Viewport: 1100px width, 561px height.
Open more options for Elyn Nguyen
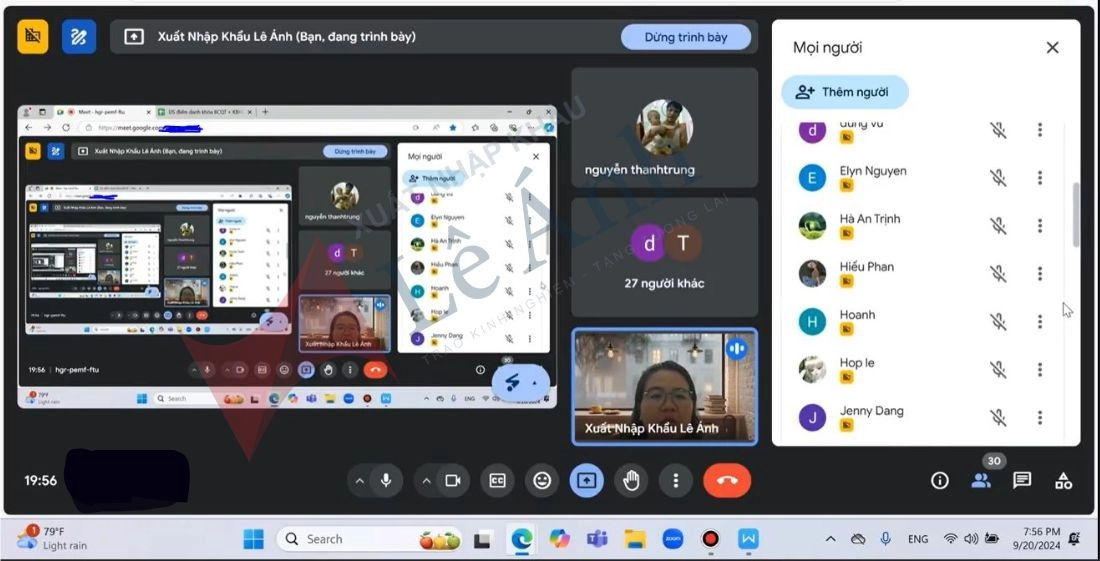point(1040,178)
